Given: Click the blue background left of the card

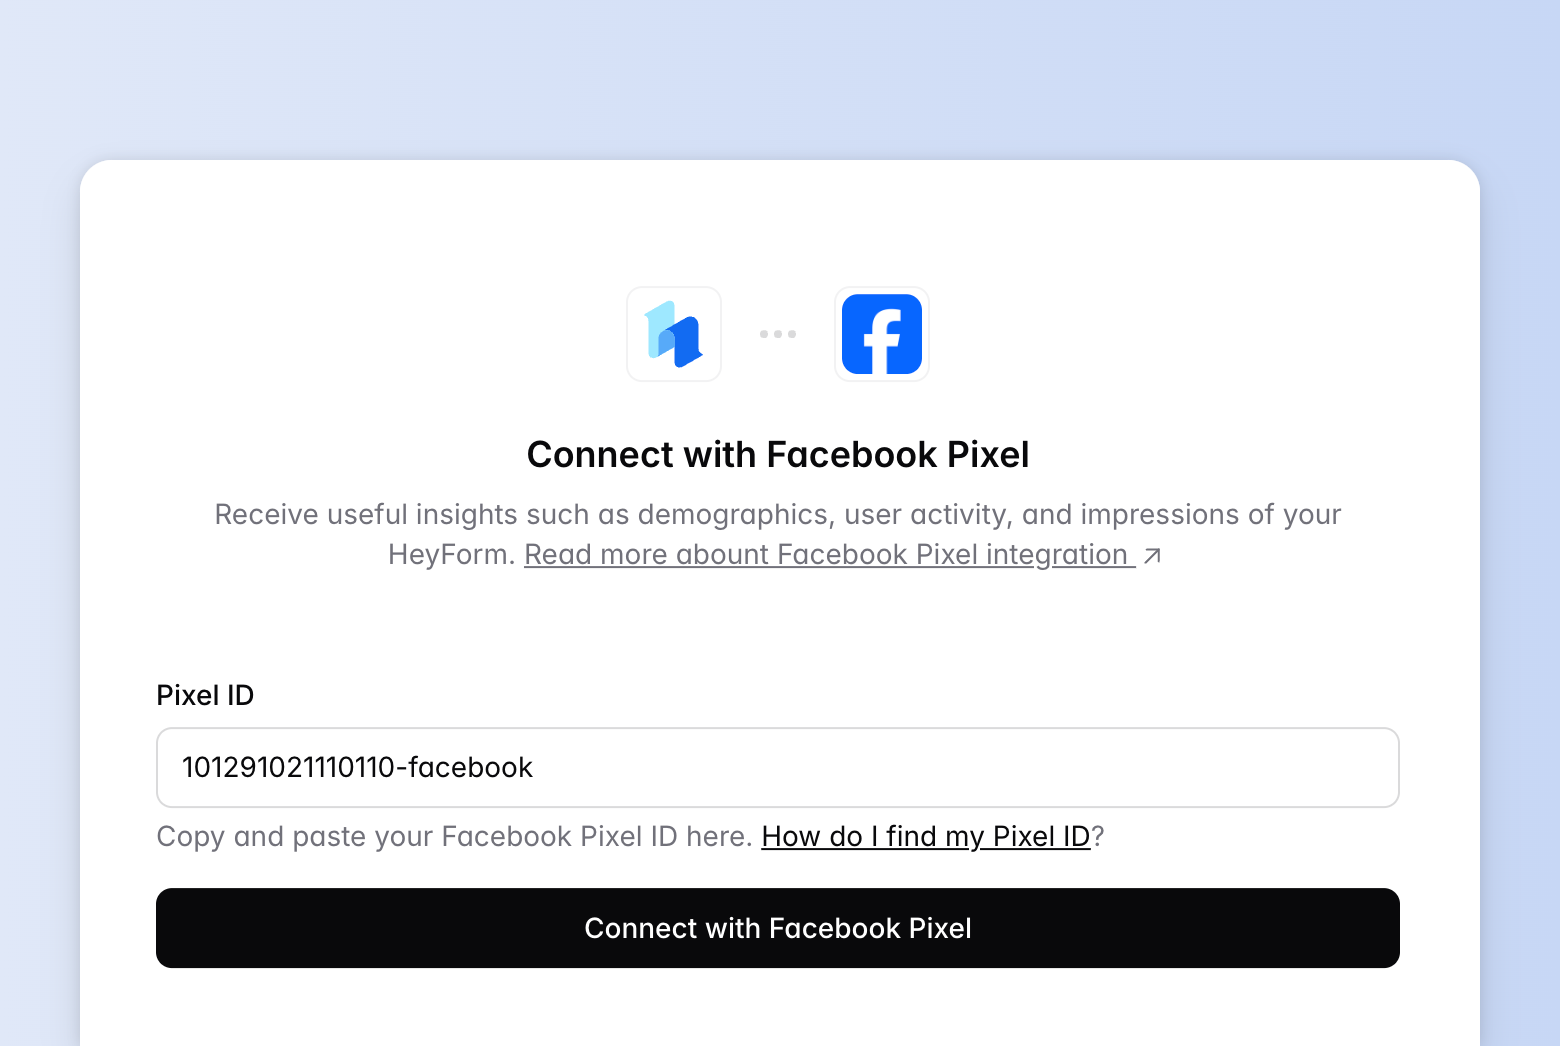Looking at the screenshot, I should pos(40,600).
